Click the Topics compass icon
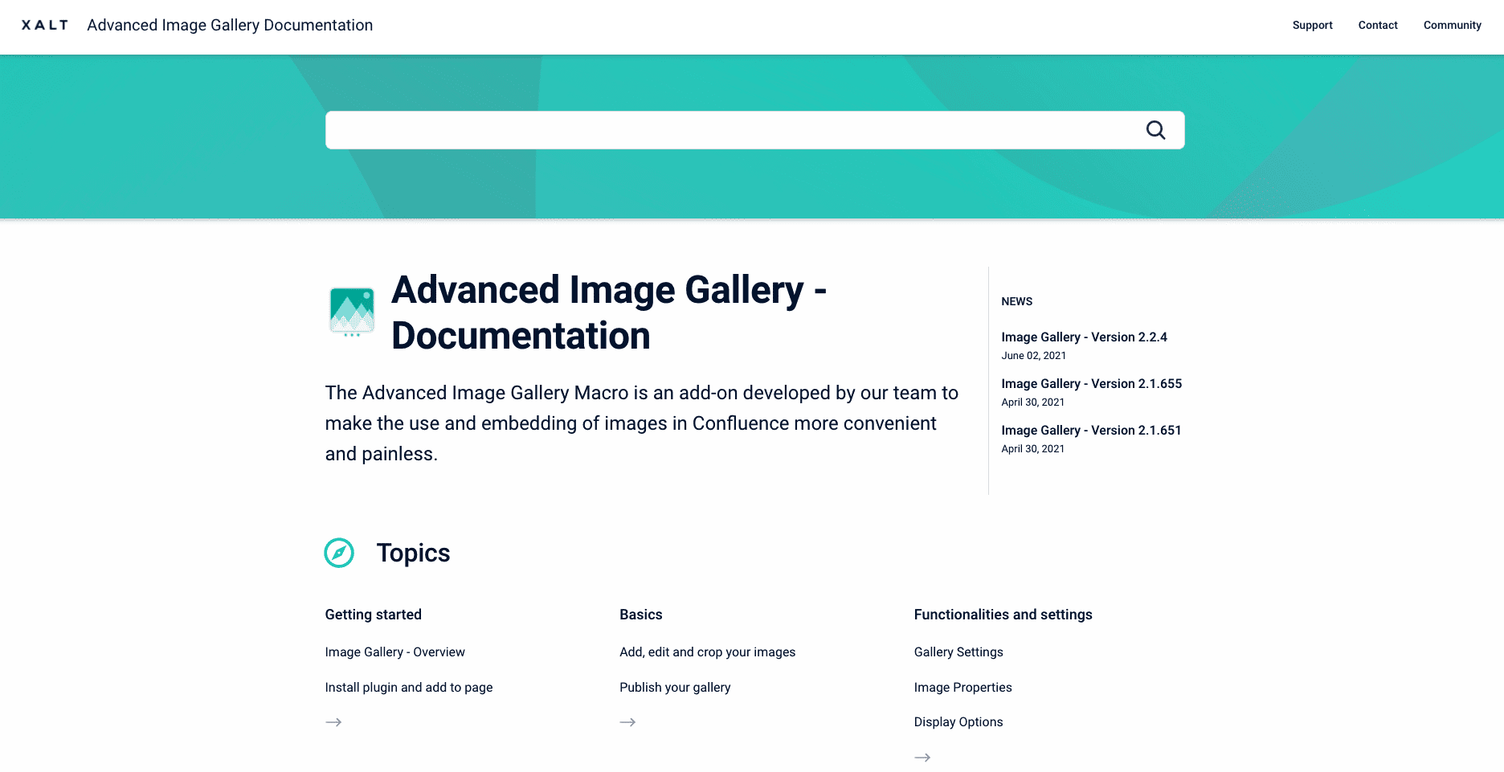 point(339,553)
